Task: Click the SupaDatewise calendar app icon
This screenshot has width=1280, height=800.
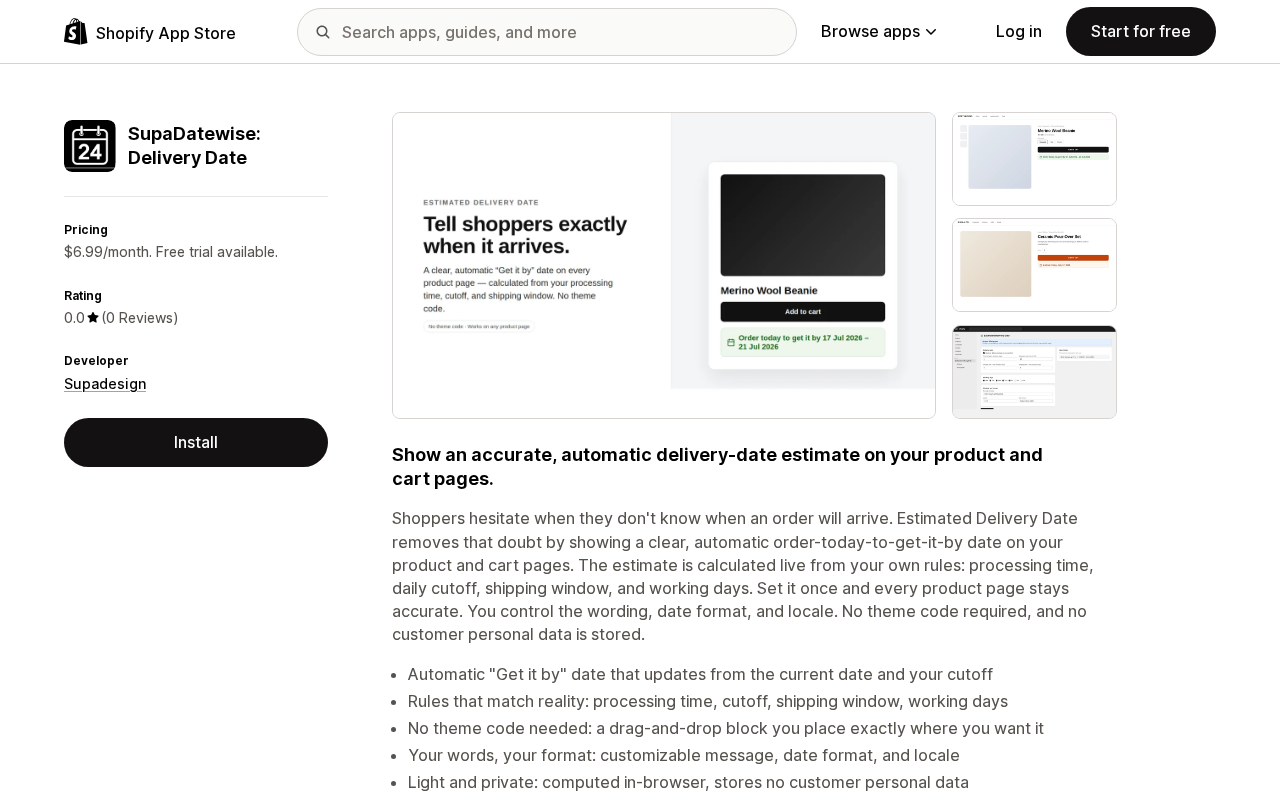Action: tap(90, 146)
